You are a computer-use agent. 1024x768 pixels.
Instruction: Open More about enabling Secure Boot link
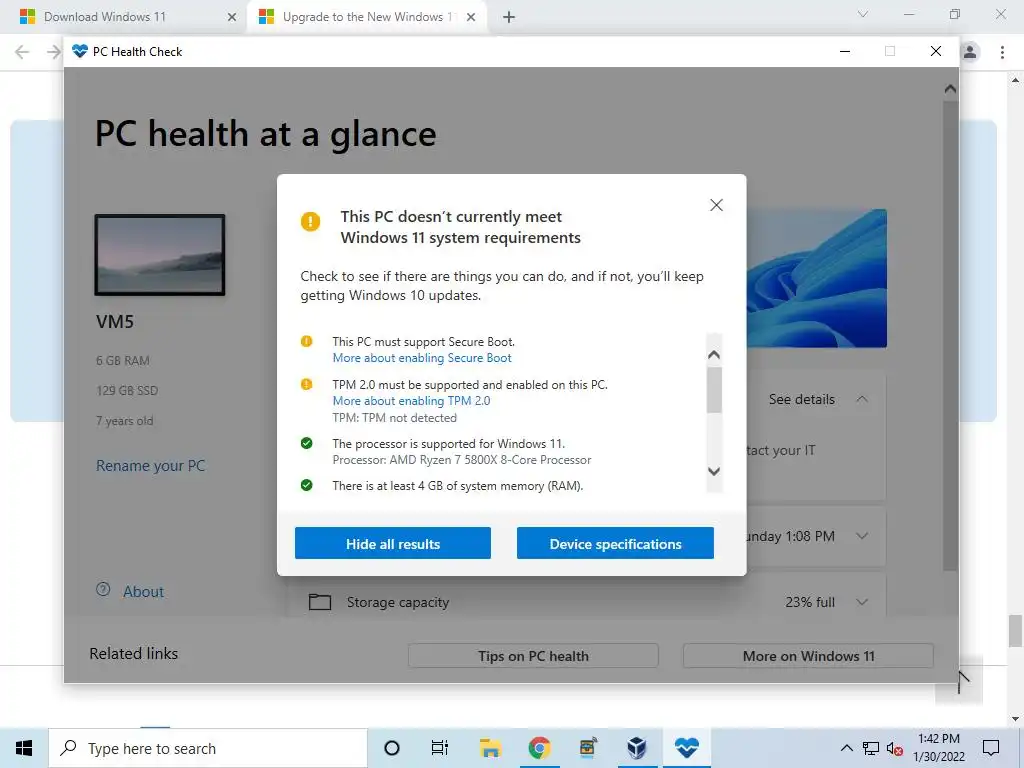(422, 358)
